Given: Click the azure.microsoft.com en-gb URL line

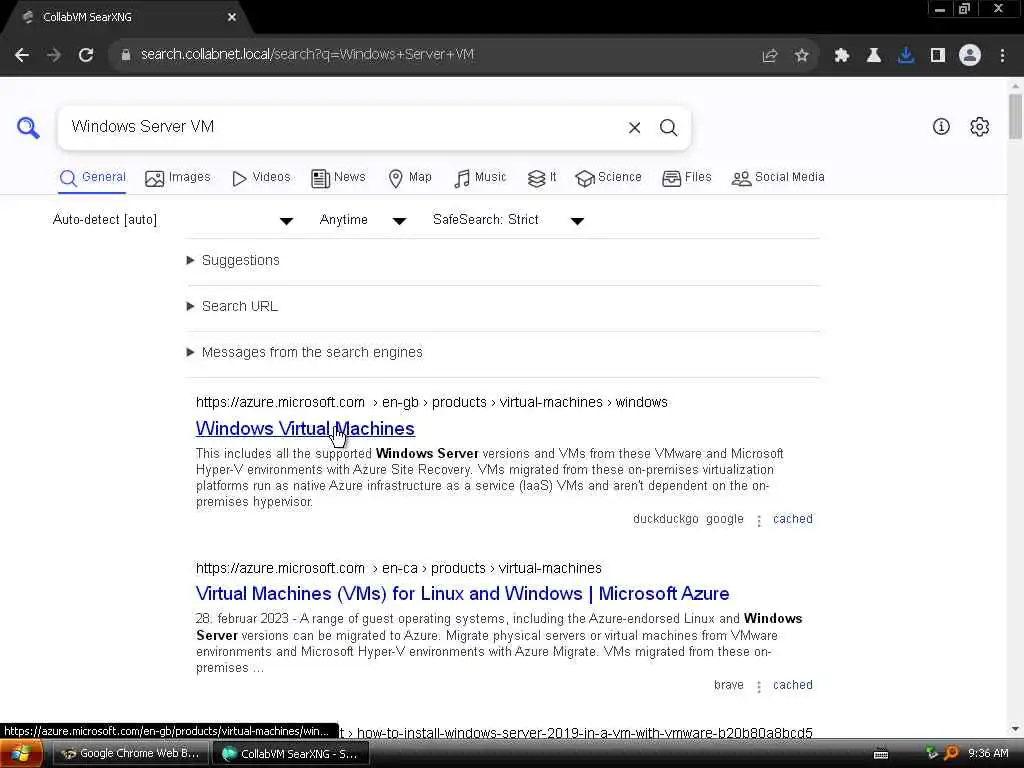Looking at the screenshot, I should coord(432,402).
